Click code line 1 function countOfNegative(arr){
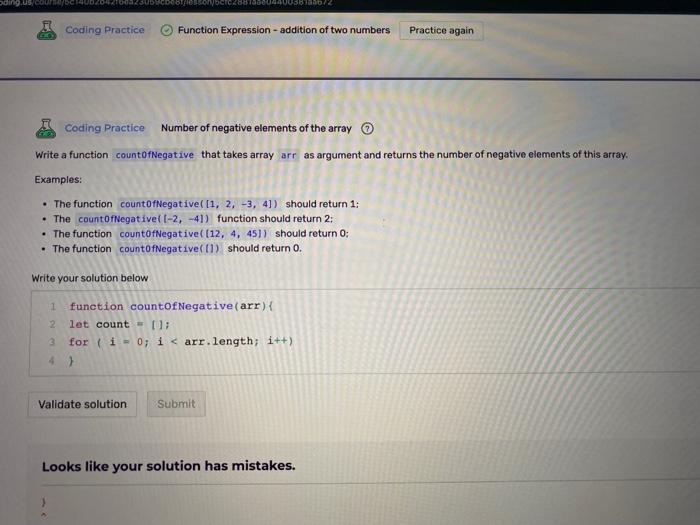 [x=171, y=306]
